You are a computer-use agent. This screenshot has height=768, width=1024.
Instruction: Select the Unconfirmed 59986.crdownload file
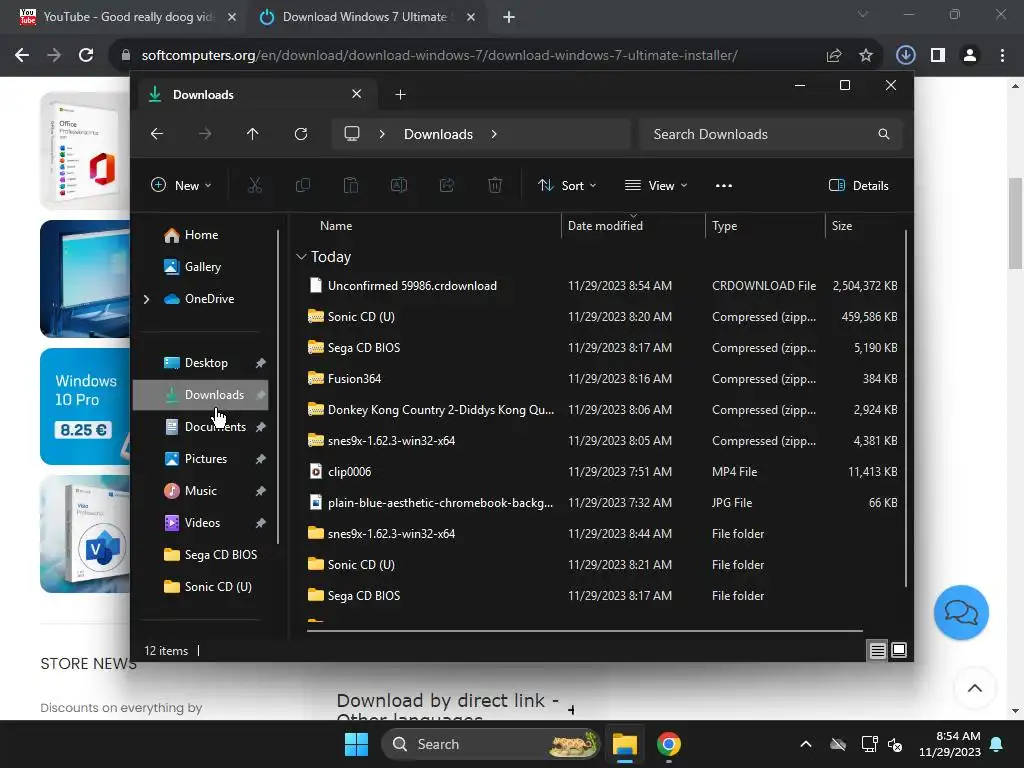pos(602,286)
